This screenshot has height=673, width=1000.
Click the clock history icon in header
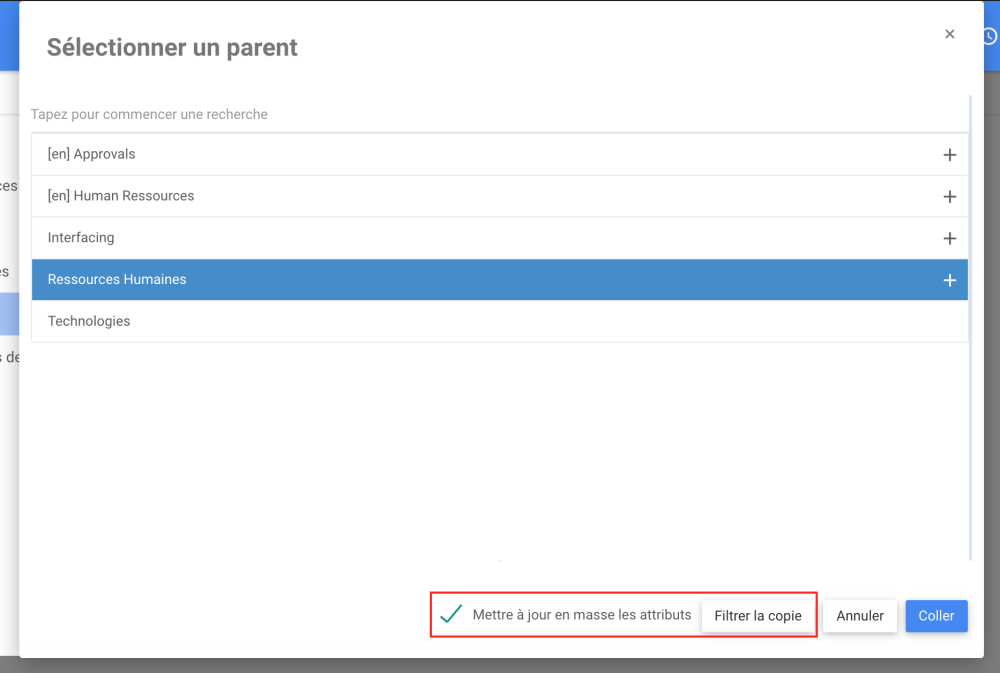(989, 36)
